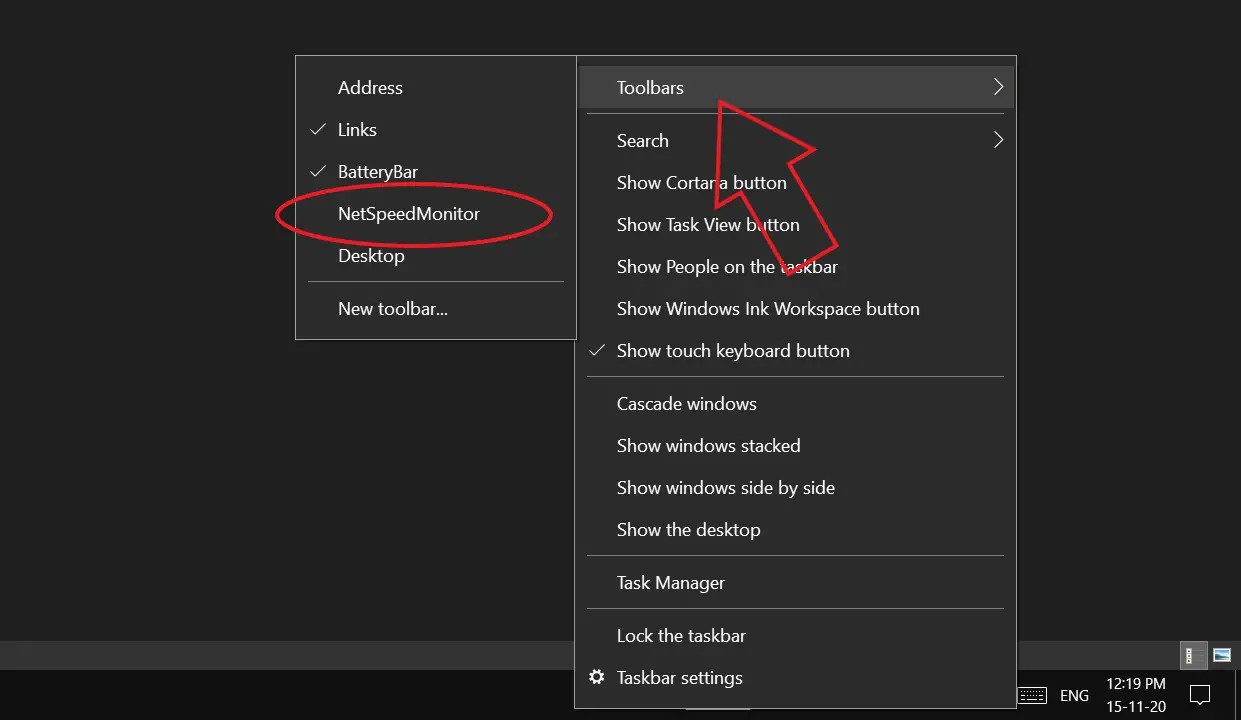Select Cascade windows
1241x720 pixels.
tap(795, 404)
